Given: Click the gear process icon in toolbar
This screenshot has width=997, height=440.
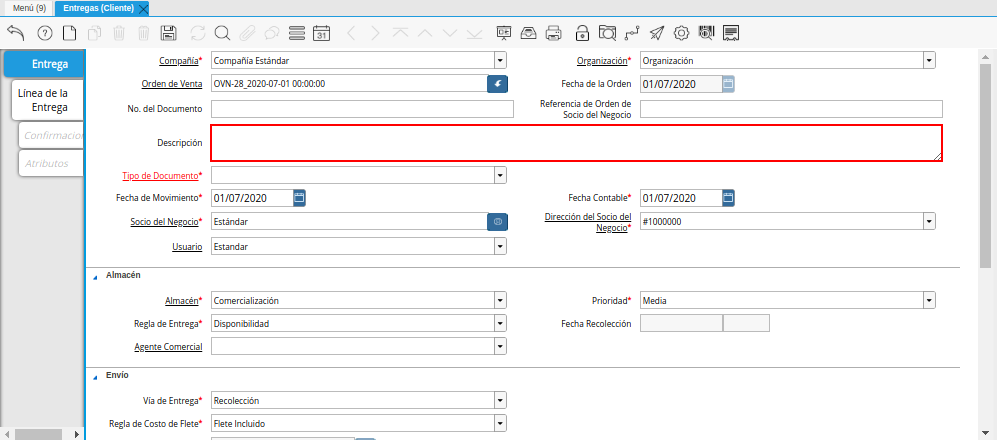Looking at the screenshot, I should click(x=681, y=33).
